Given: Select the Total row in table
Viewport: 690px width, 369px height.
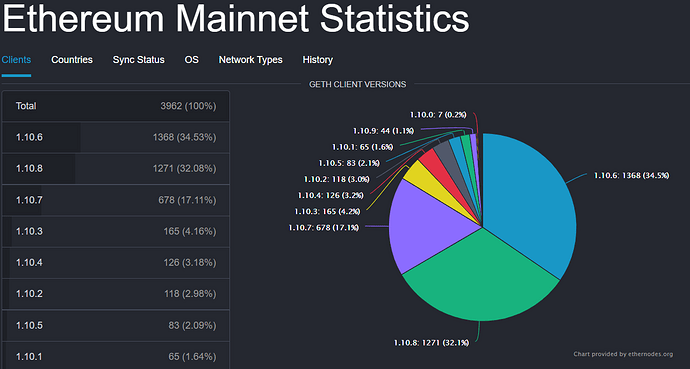Looking at the screenshot, I should click(116, 106).
